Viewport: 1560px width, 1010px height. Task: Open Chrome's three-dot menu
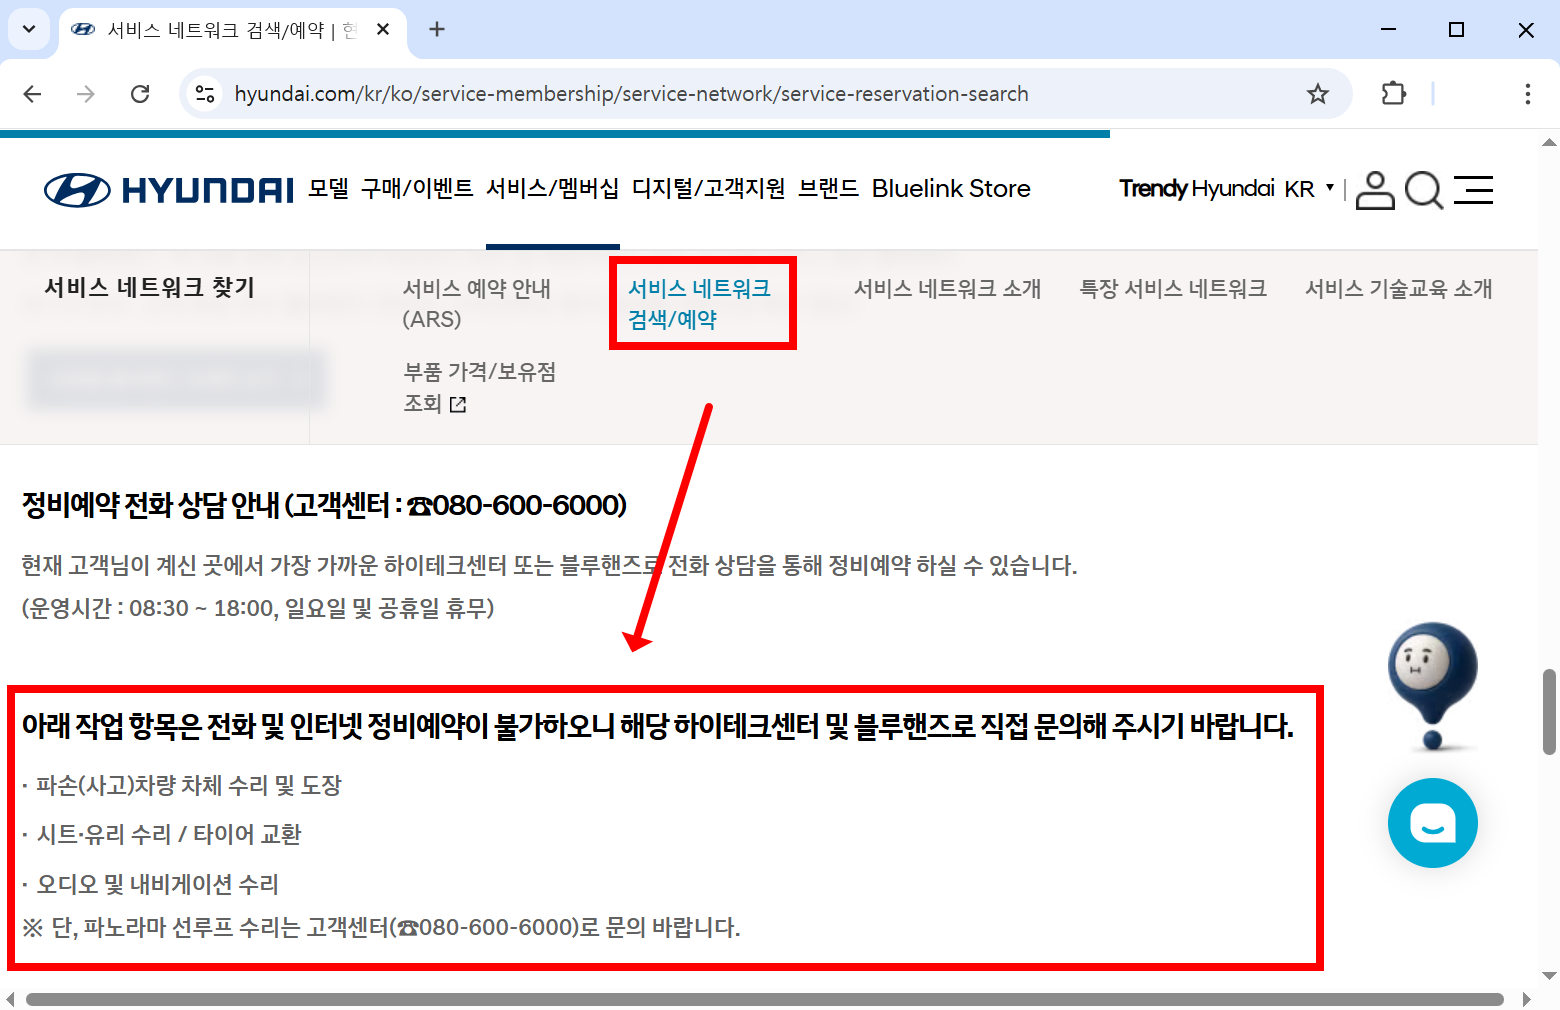[1528, 93]
